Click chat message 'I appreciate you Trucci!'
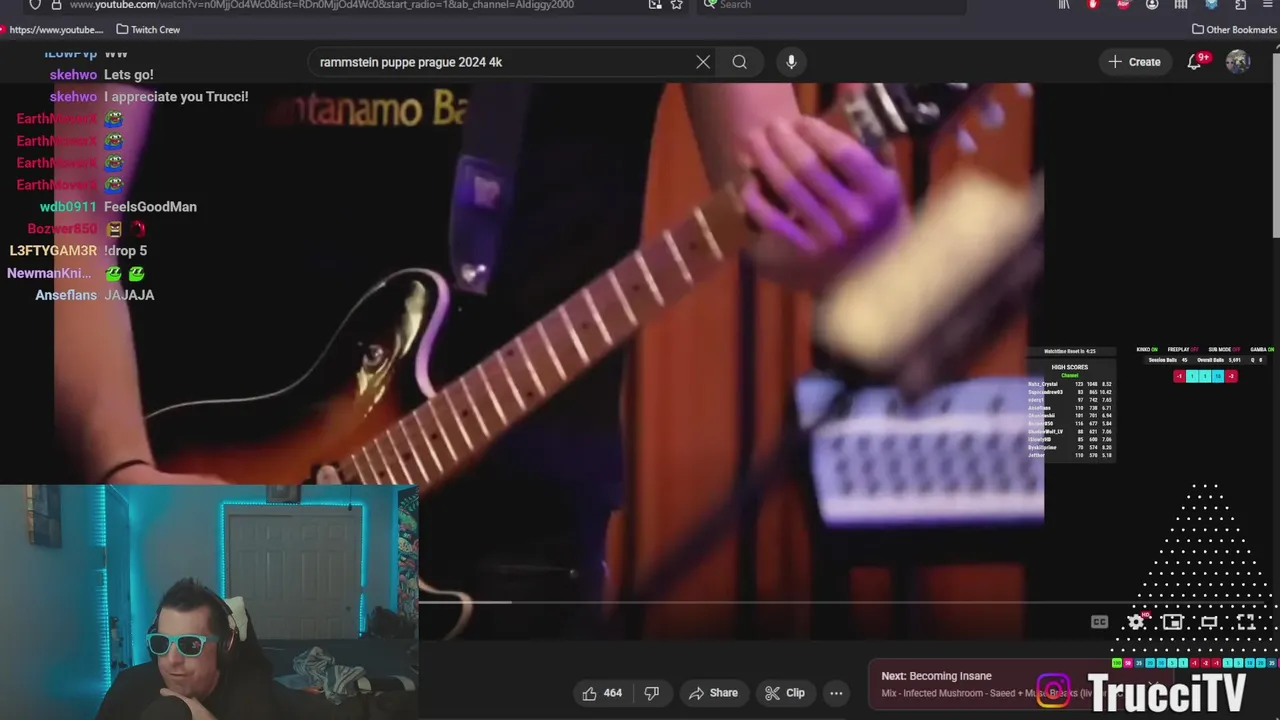The width and height of the screenshot is (1280, 720). (176, 97)
